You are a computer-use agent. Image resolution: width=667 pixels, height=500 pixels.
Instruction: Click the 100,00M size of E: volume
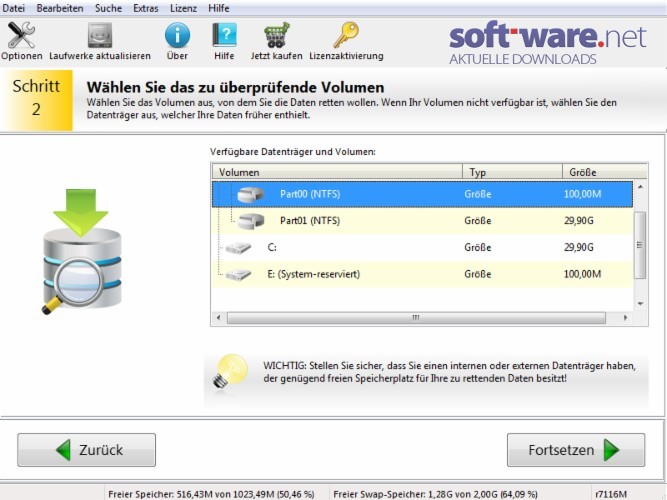pos(582,274)
